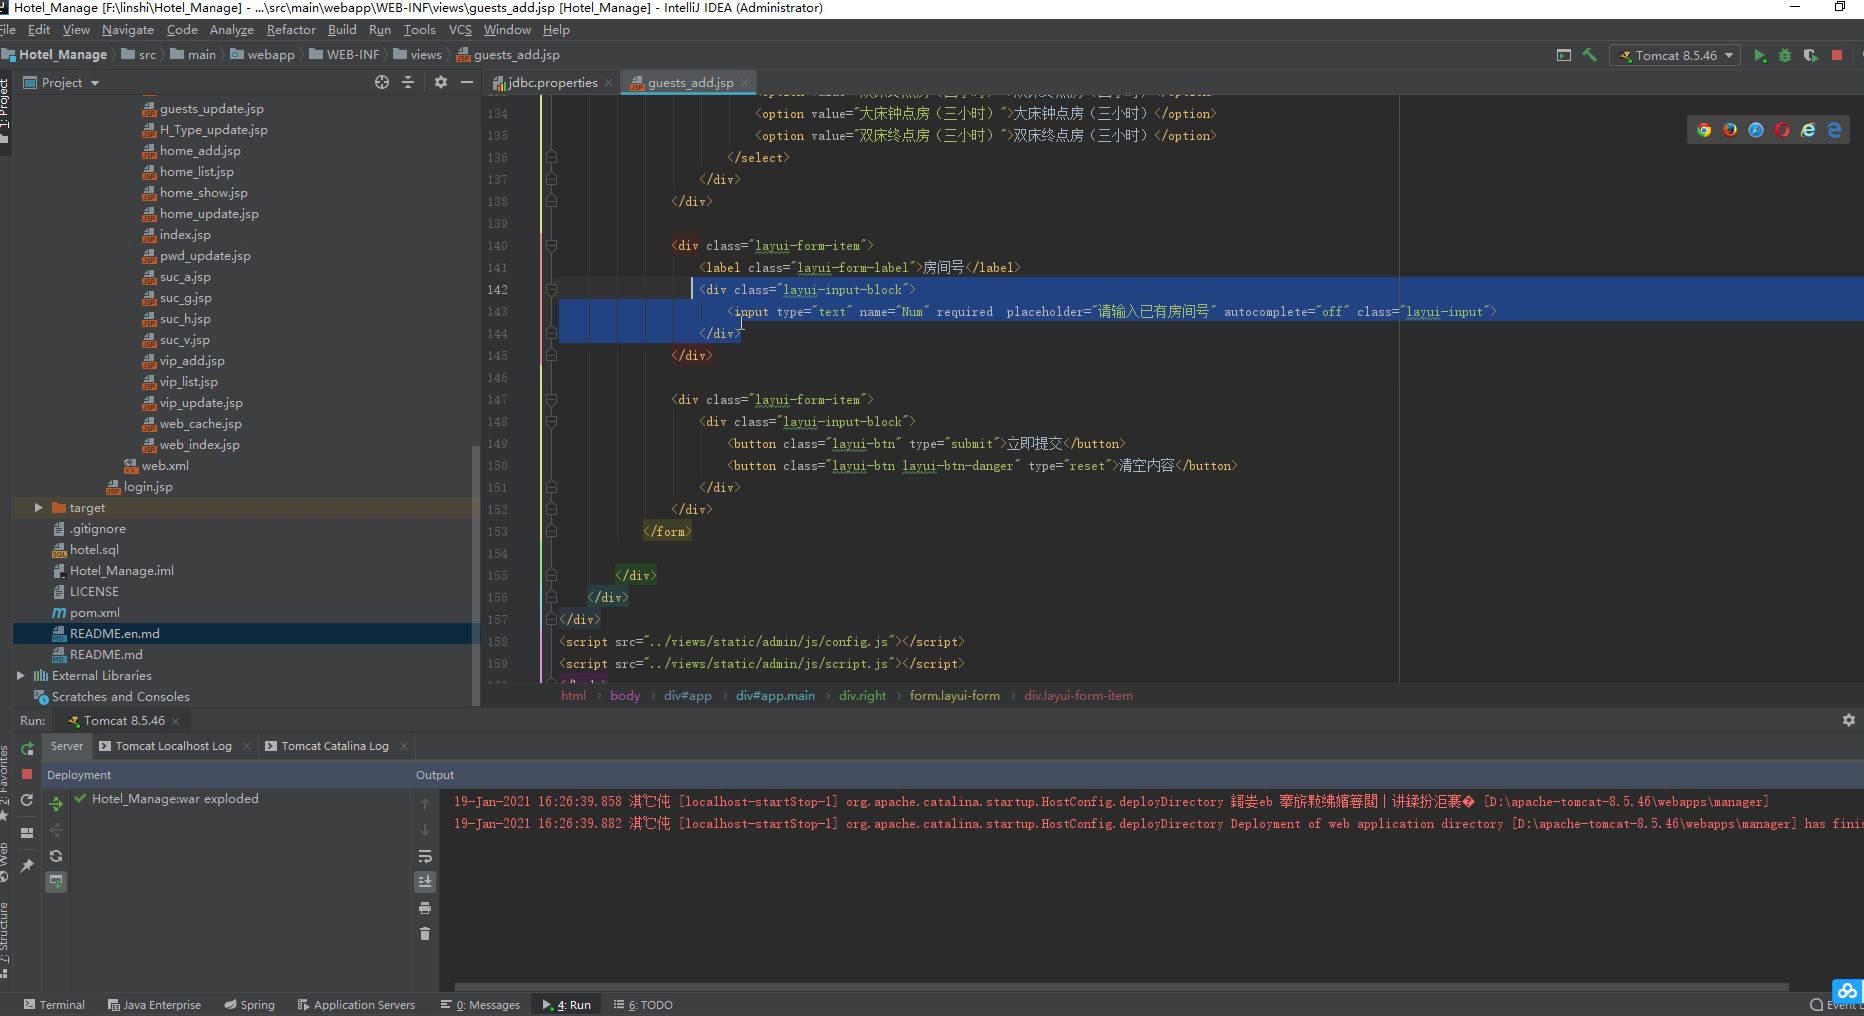Screen dimensions: 1864x1016
Task: Switch to Tomcat Catalina Log tab
Action: (335, 746)
